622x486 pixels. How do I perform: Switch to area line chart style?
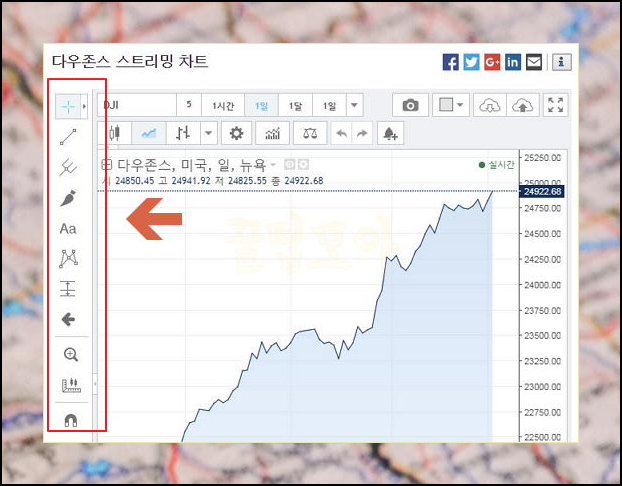(149, 133)
